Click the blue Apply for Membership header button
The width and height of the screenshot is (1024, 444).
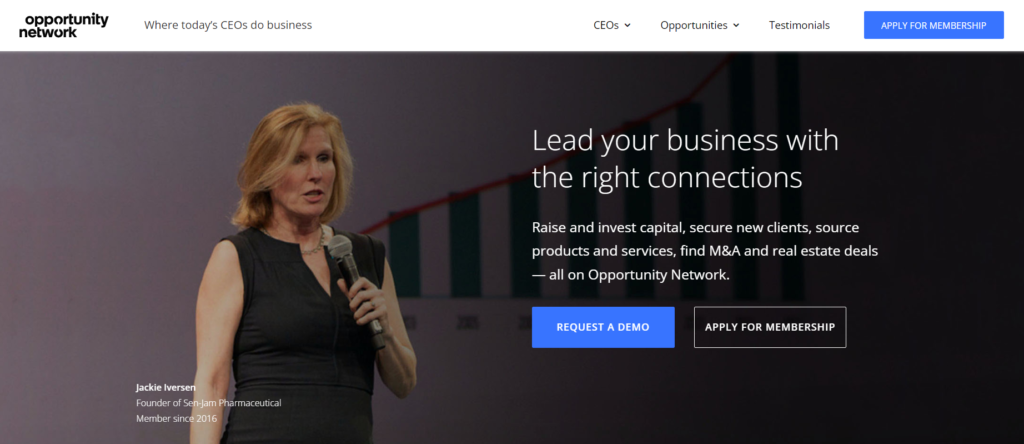point(934,25)
